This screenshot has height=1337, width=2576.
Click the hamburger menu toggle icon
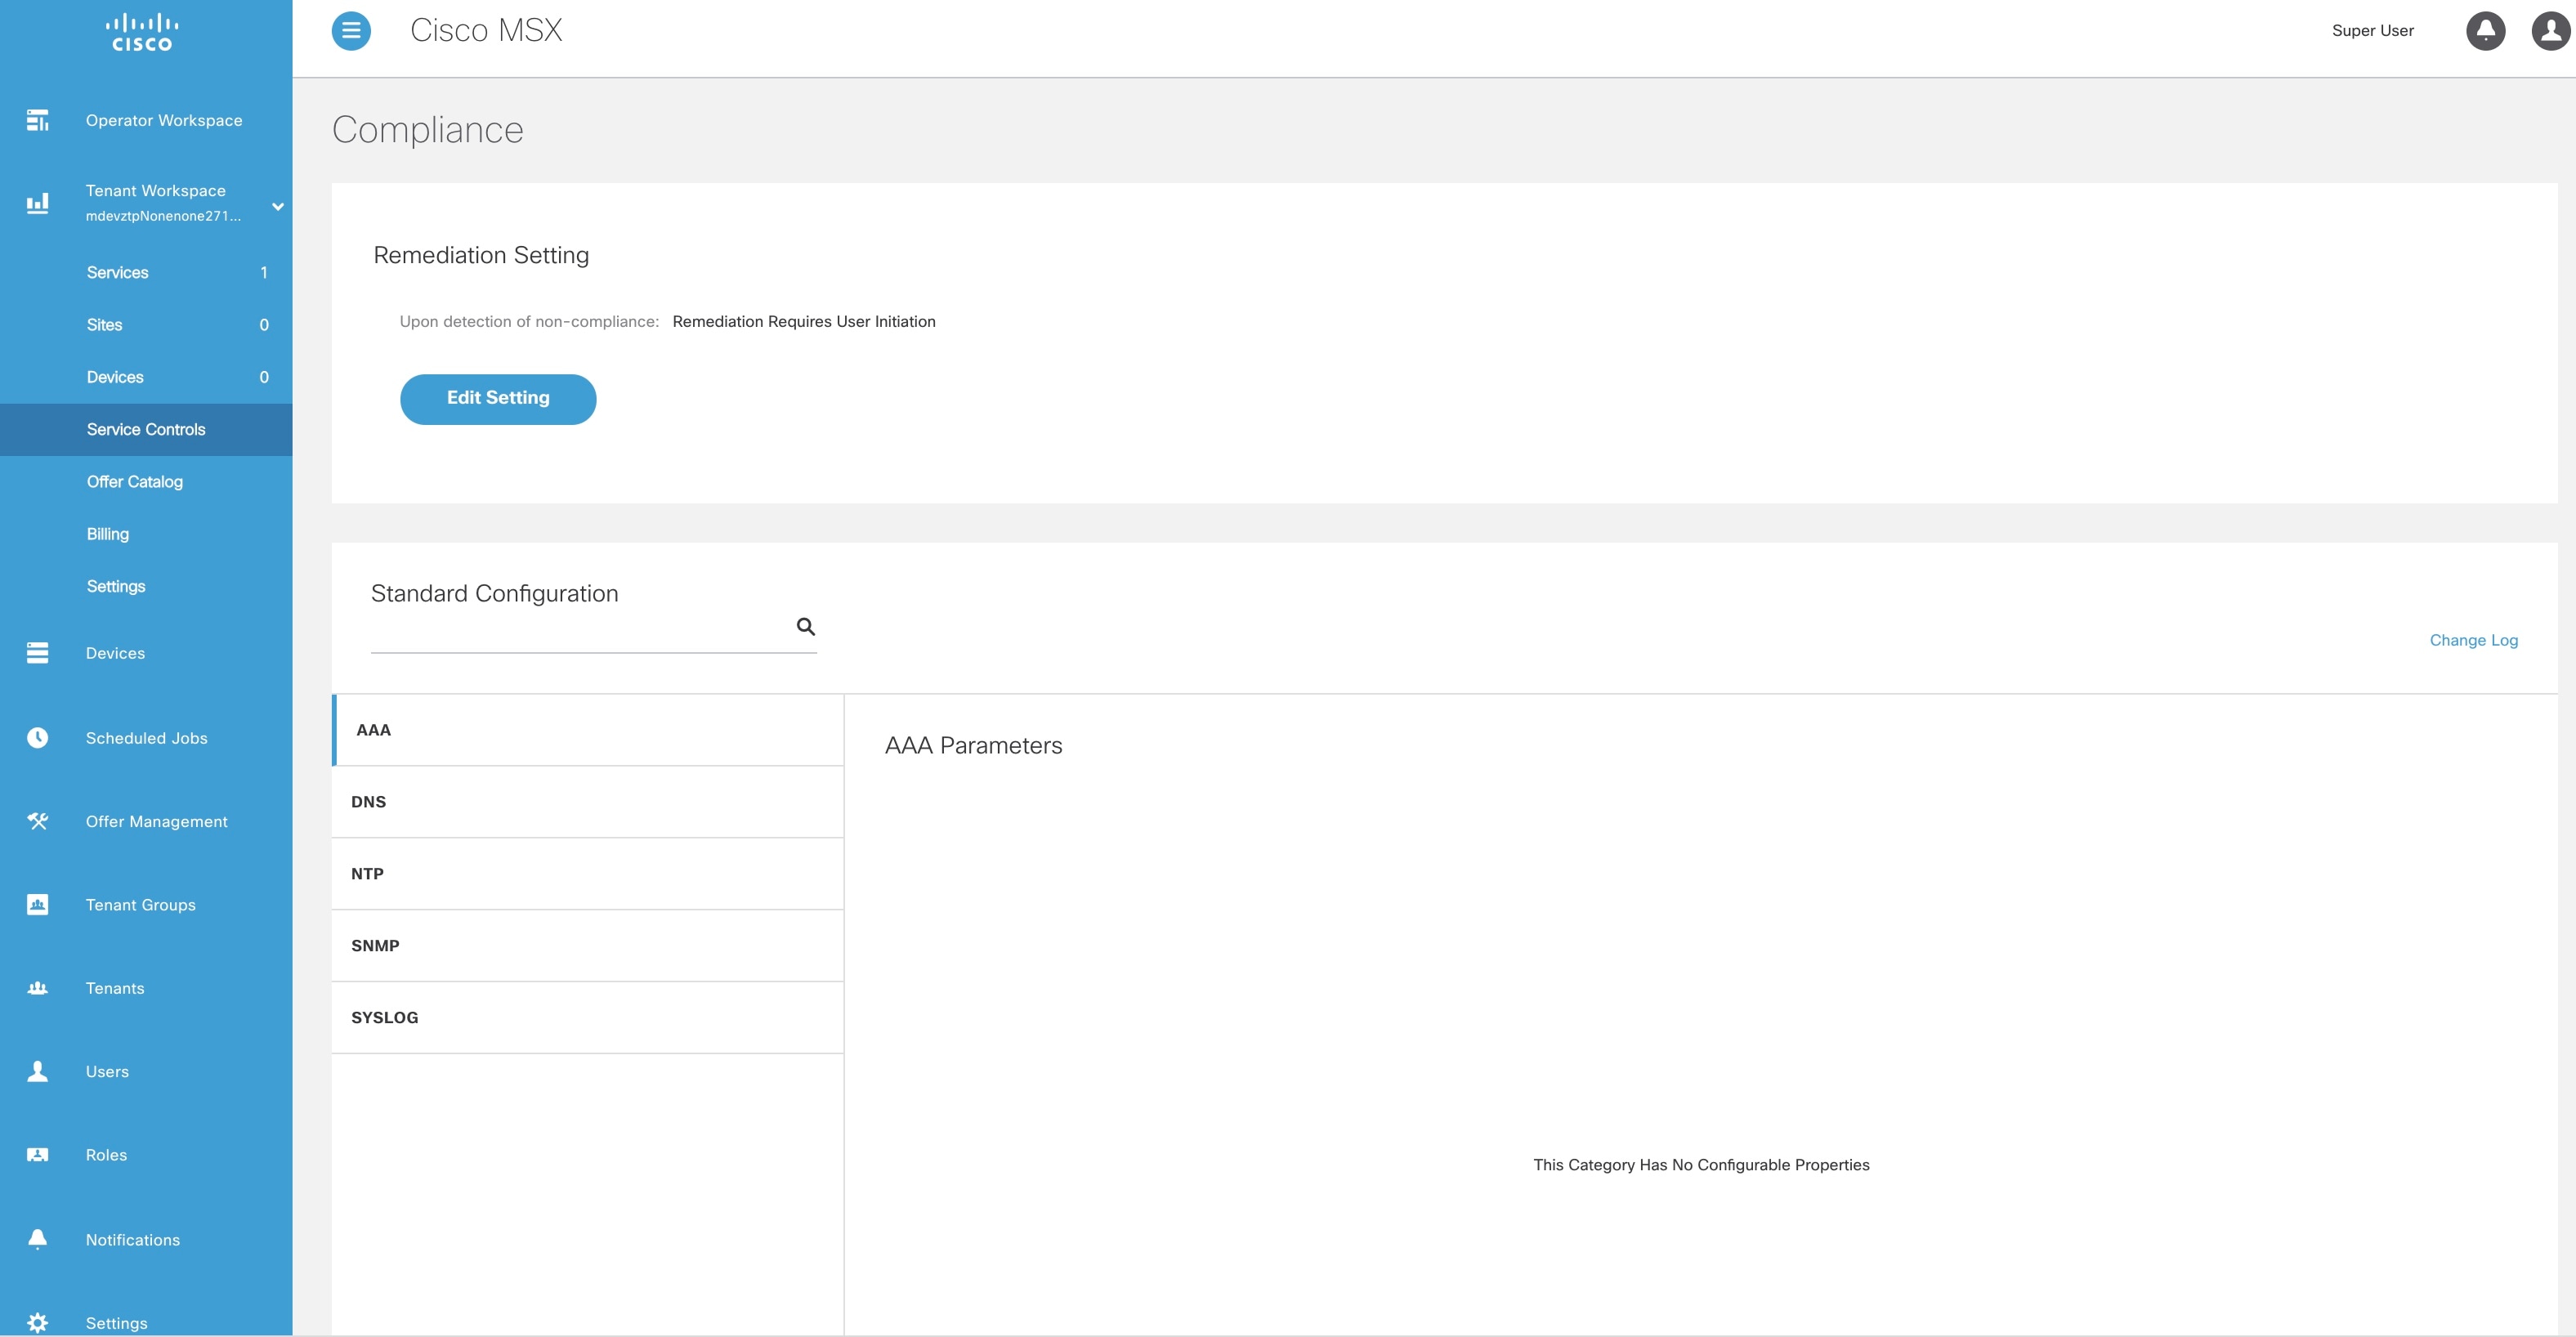351,31
